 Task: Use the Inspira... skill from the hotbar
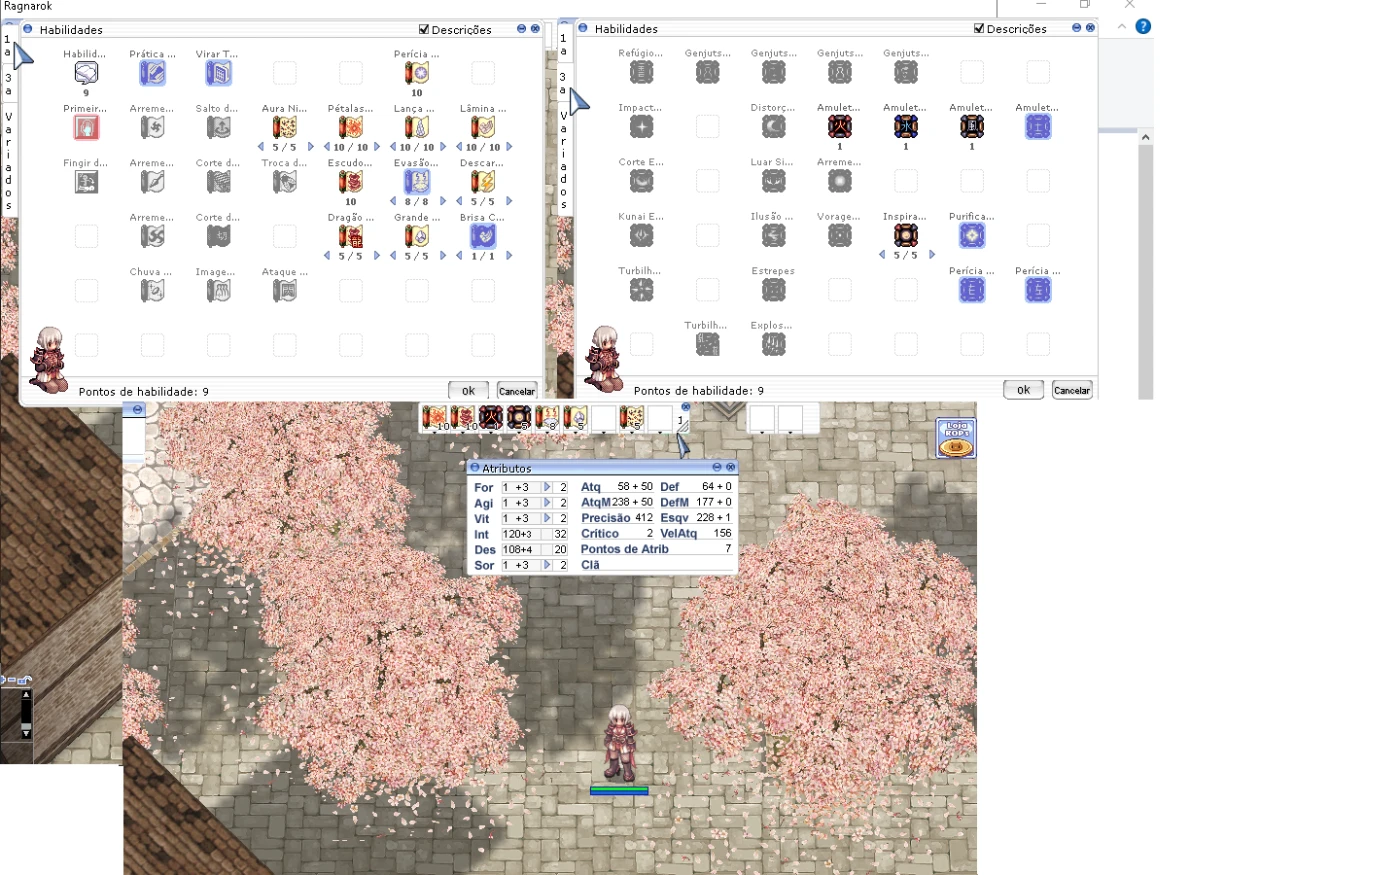coord(519,418)
